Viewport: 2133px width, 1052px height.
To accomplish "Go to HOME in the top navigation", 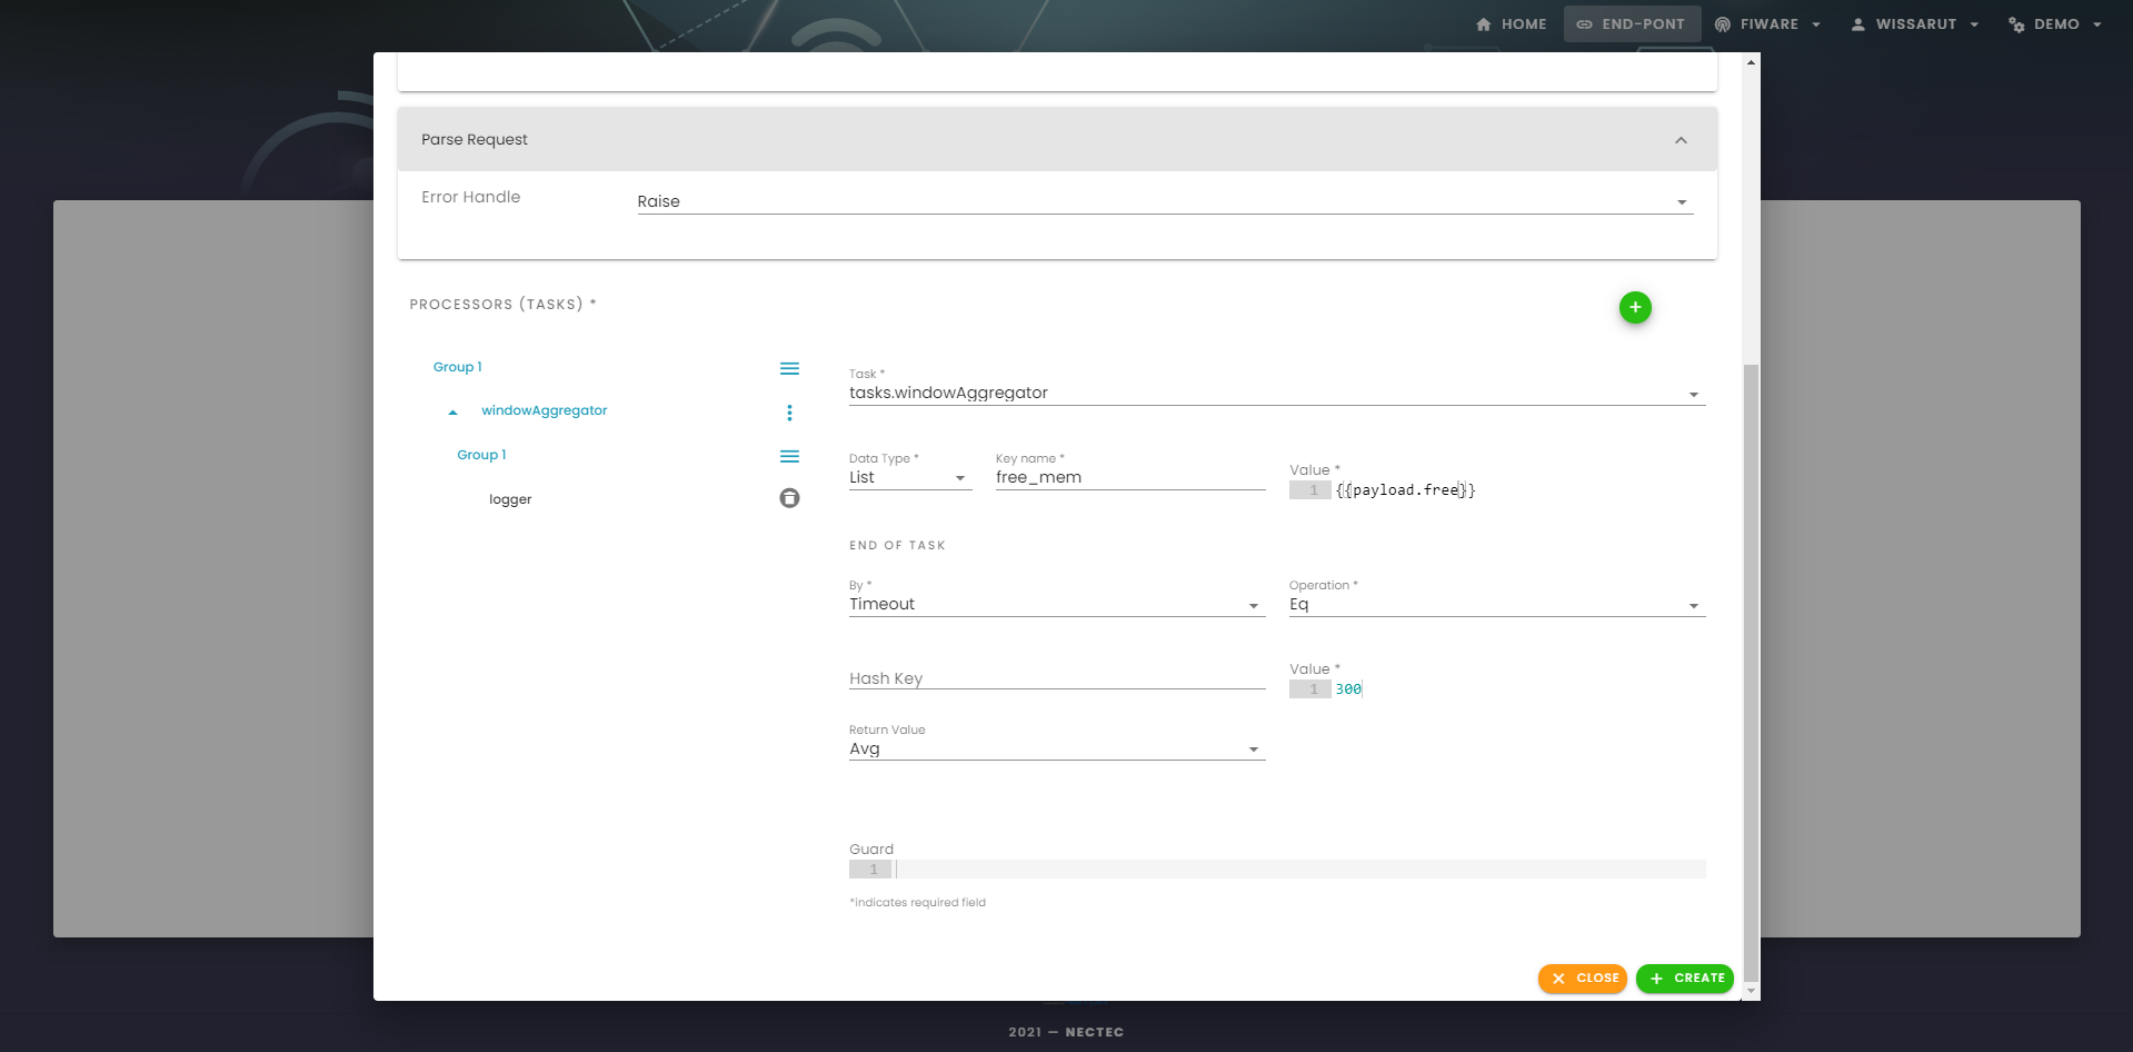I will tap(1511, 24).
